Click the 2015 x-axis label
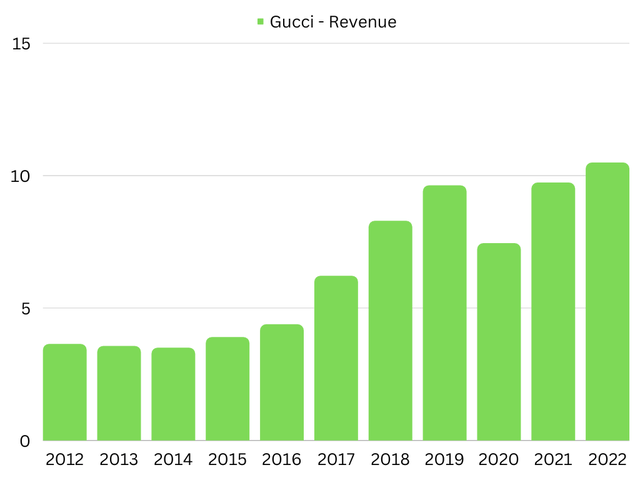Image resolution: width=640 pixels, height=480 pixels. [x=227, y=460]
